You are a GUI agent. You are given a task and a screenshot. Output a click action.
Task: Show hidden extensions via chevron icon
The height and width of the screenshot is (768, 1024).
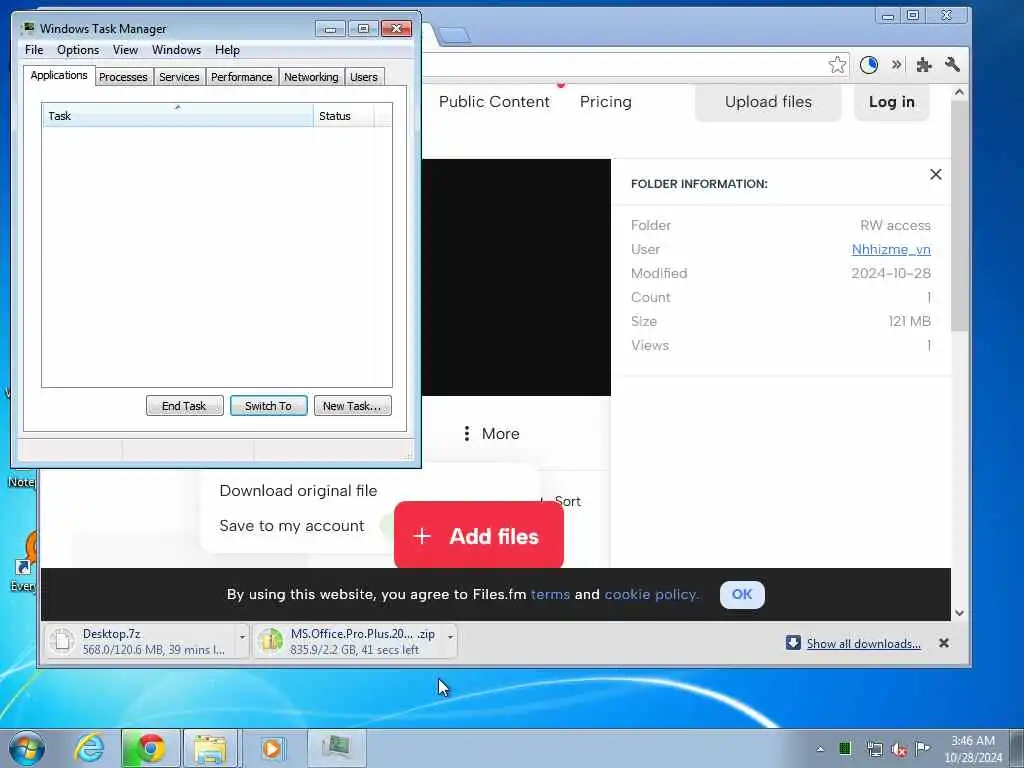pos(897,64)
